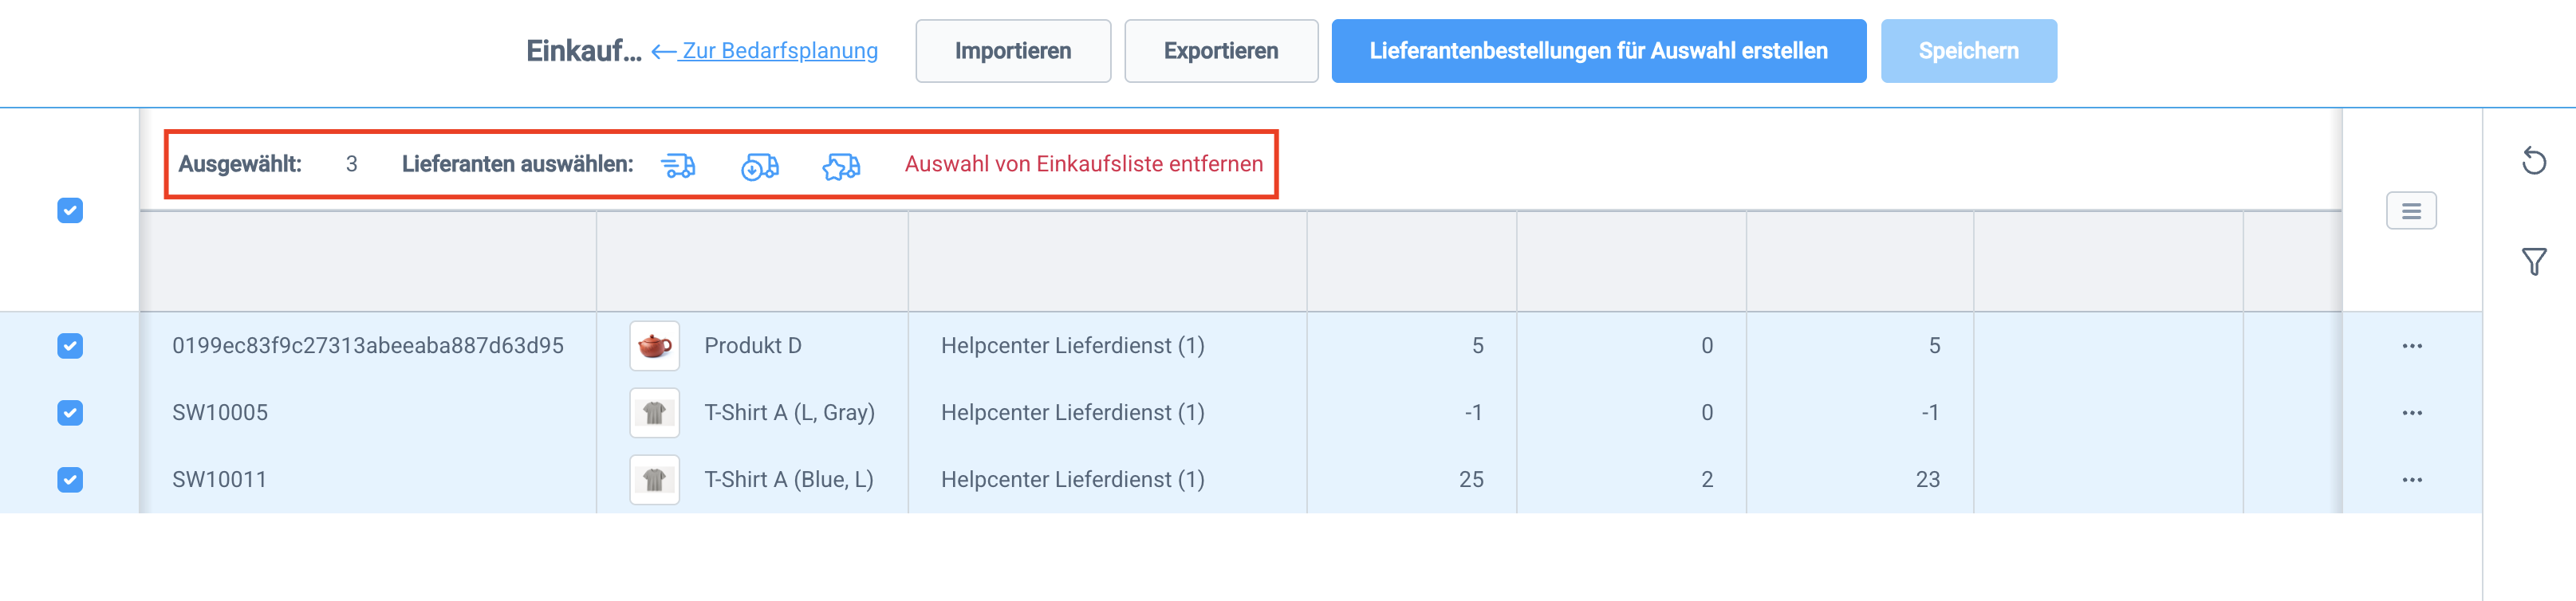Screen dimensions: 2576x601
Task: Select the cheapest supplier truck icon
Action: tap(760, 166)
